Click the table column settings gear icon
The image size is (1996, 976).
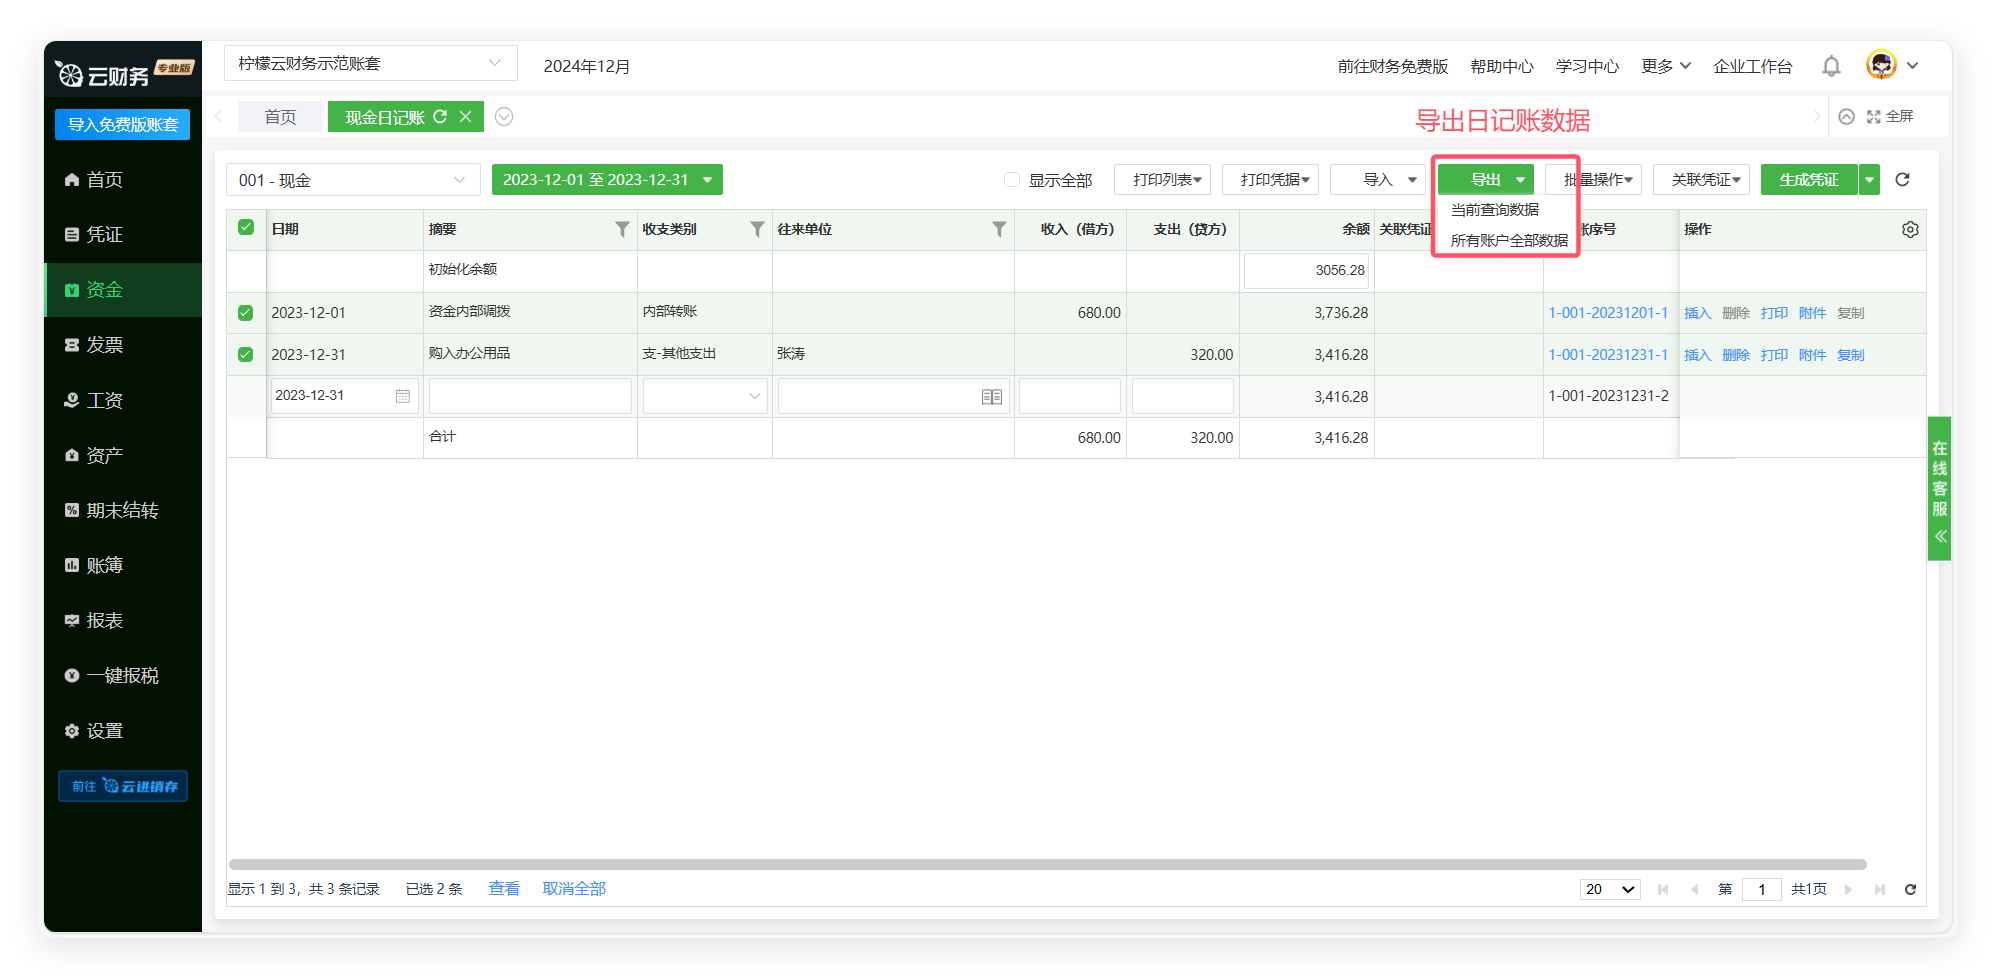tap(1910, 229)
